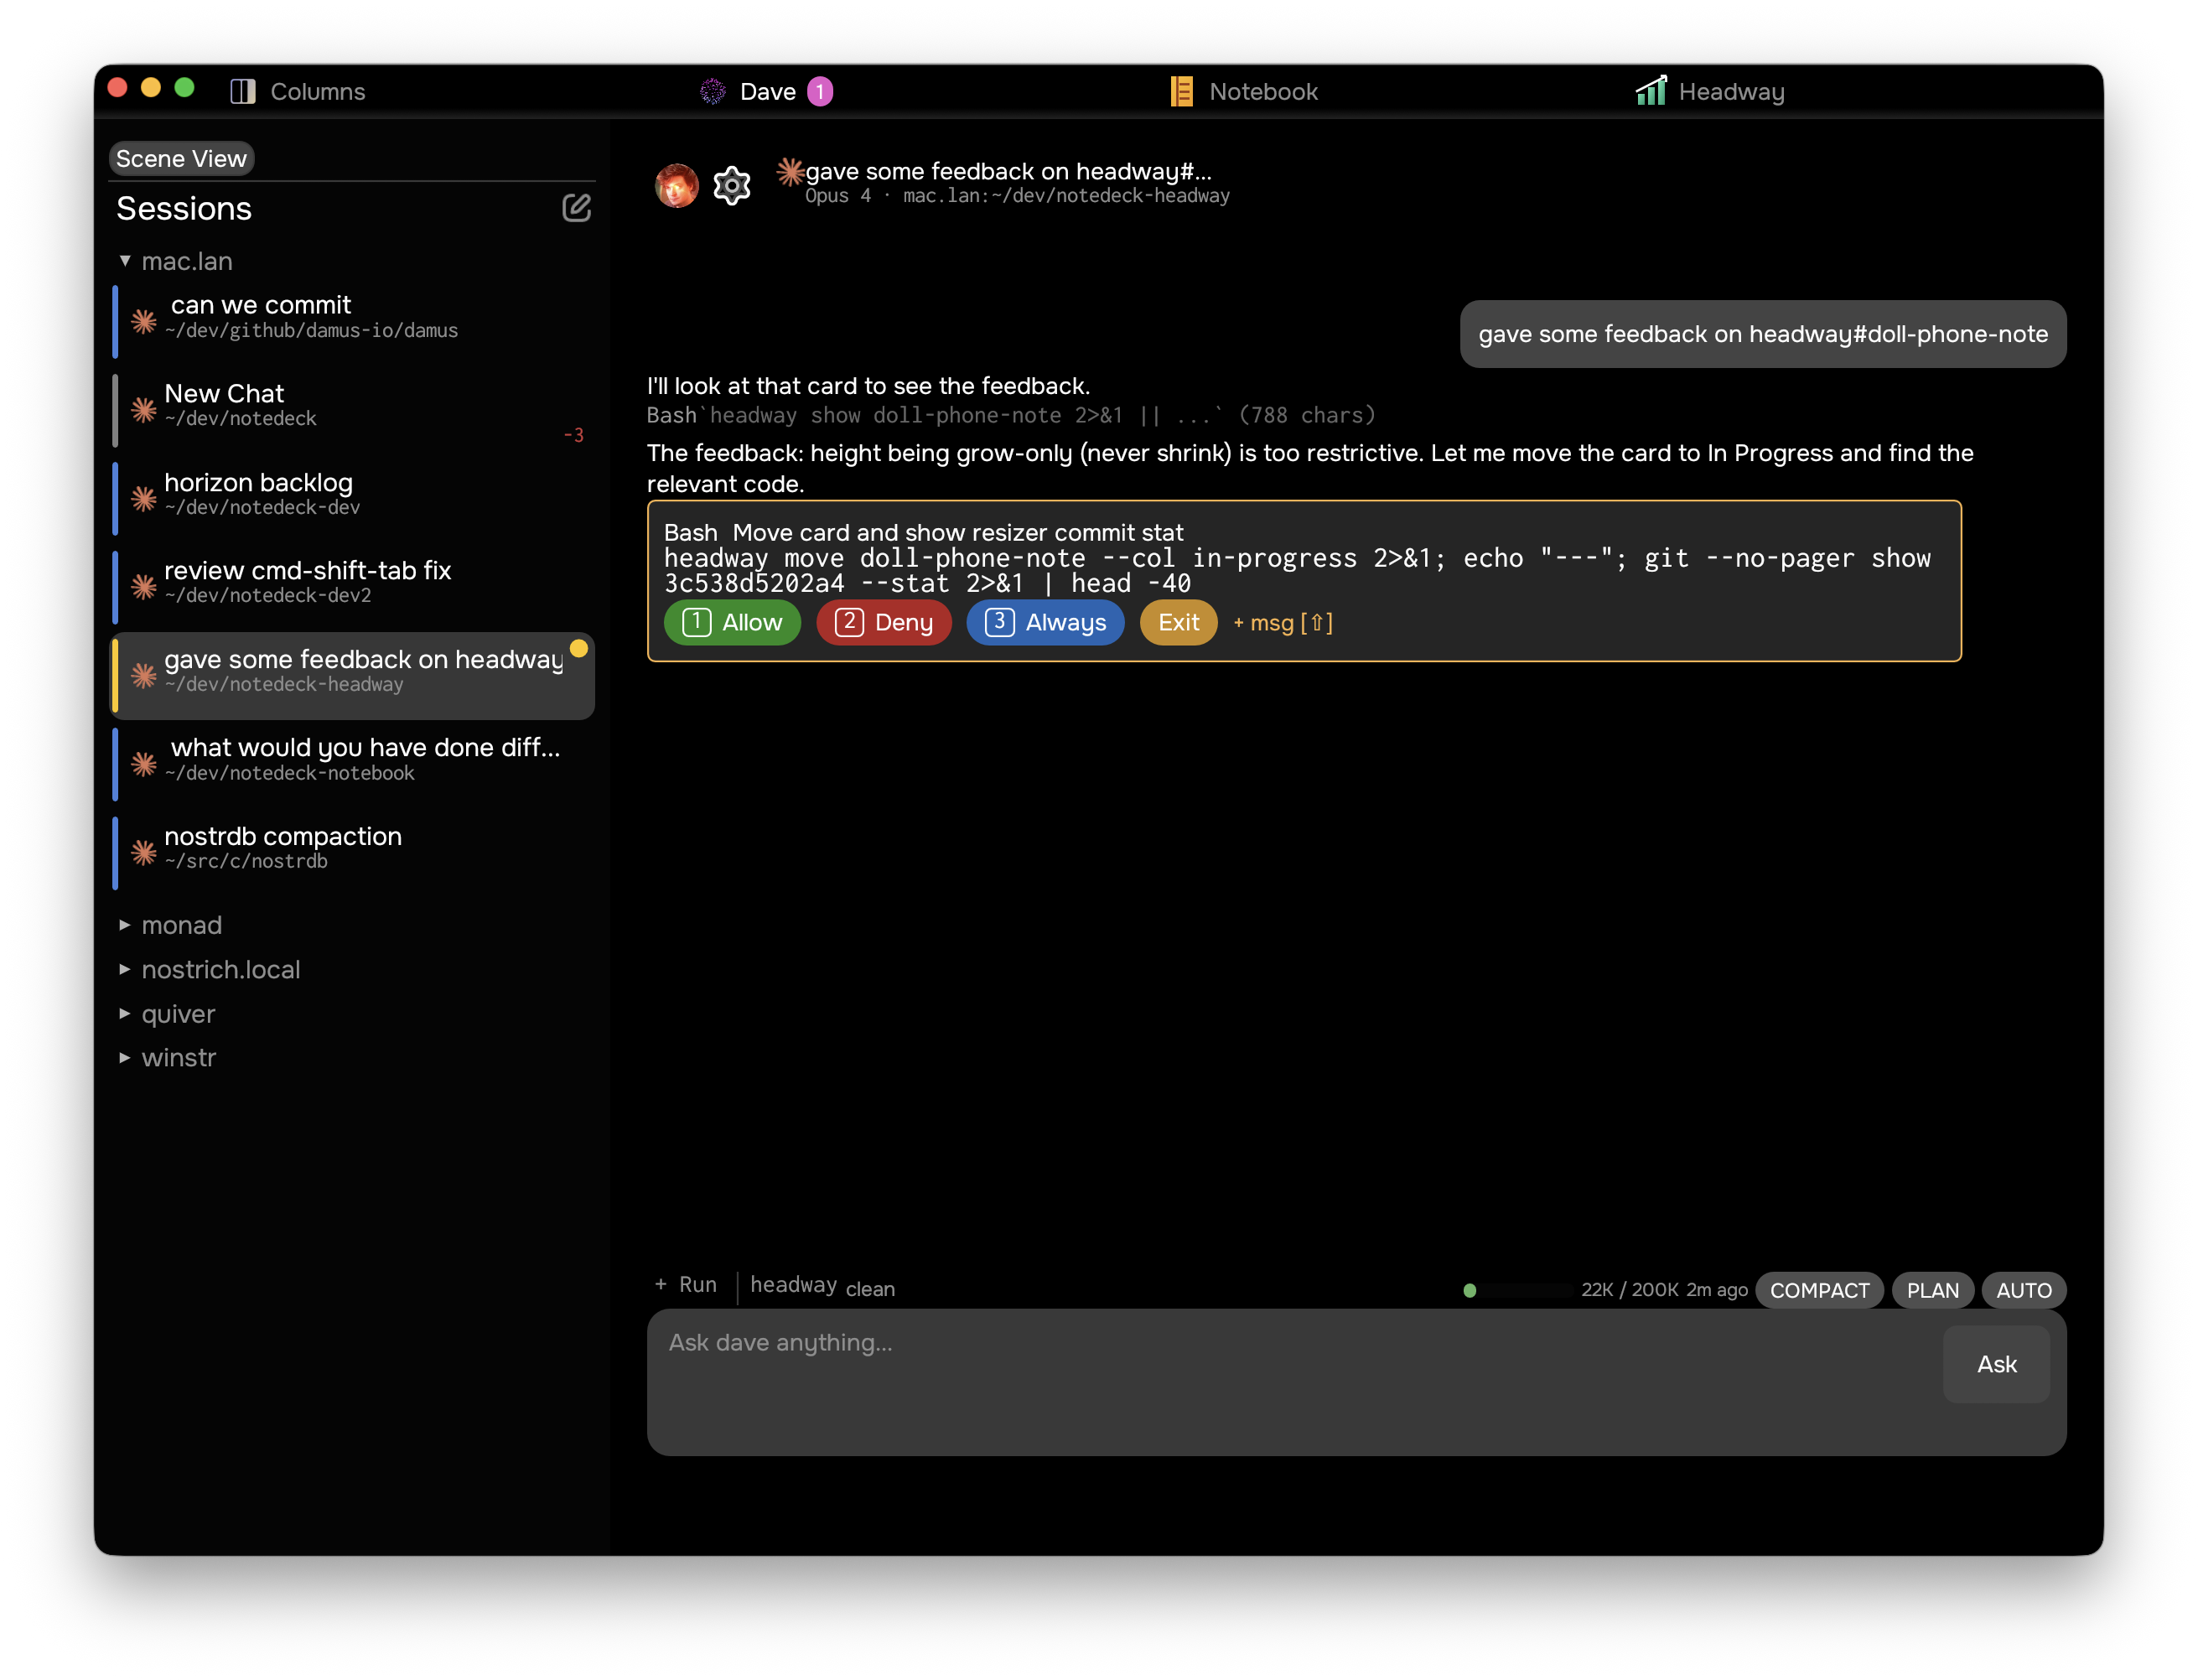Toggle the Scene View pill
The height and width of the screenshot is (1680, 2198).
pyautogui.click(x=181, y=158)
